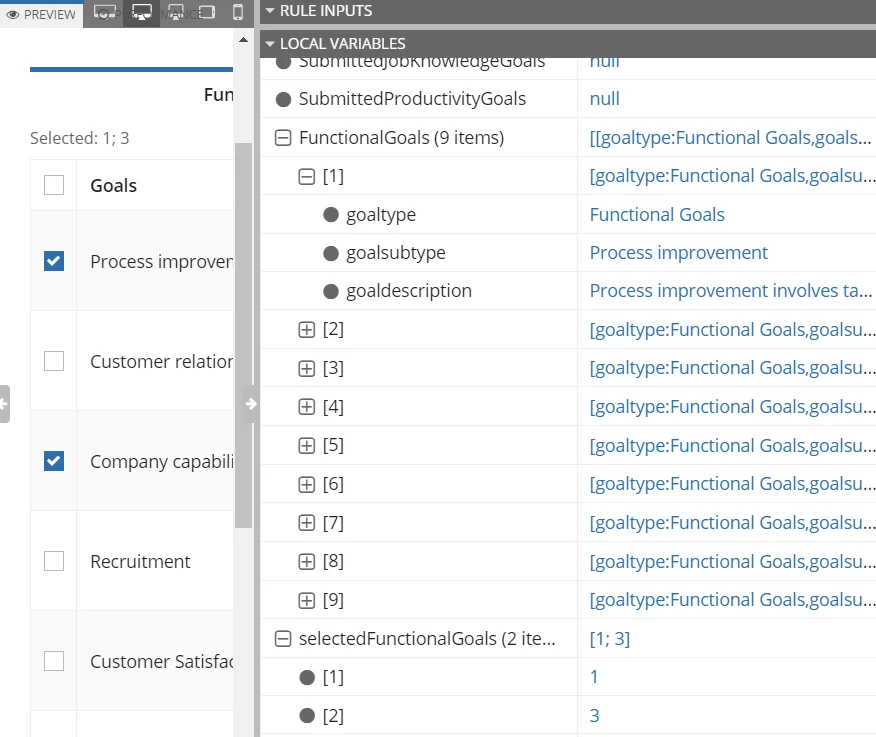Select the tablet preview size icon
876x737 pixels.
pos(207,12)
